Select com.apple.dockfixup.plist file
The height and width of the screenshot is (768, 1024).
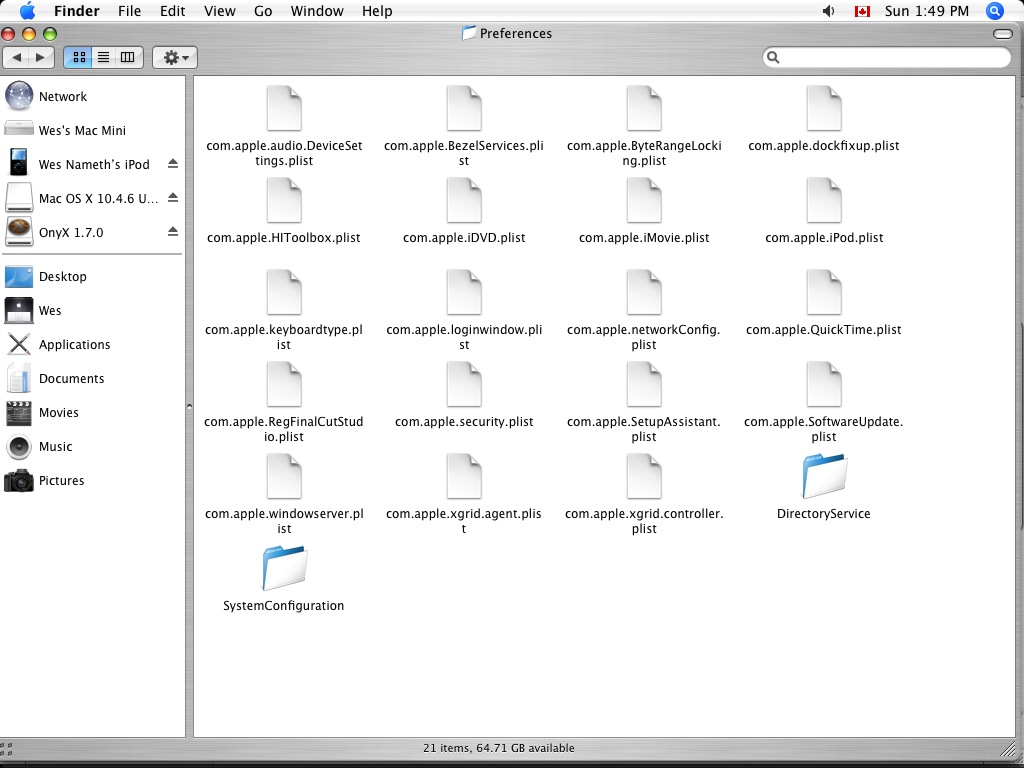pos(824,109)
